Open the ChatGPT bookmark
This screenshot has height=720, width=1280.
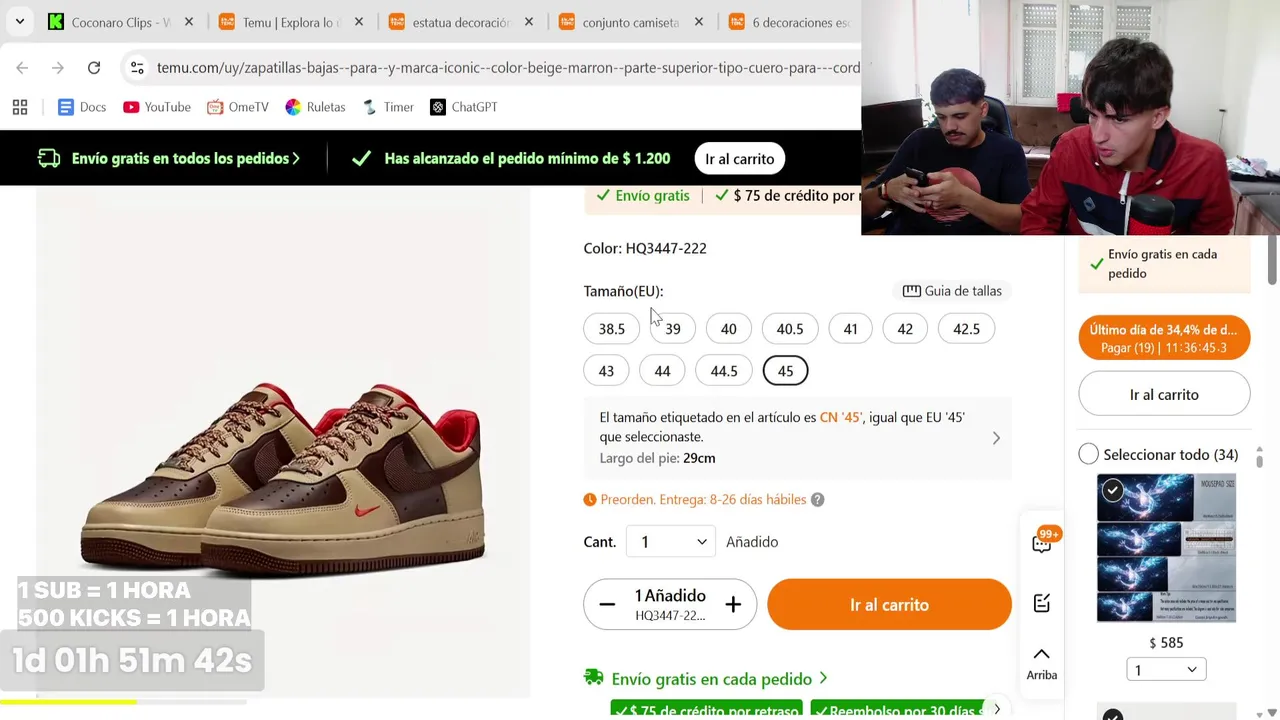tap(463, 107)
